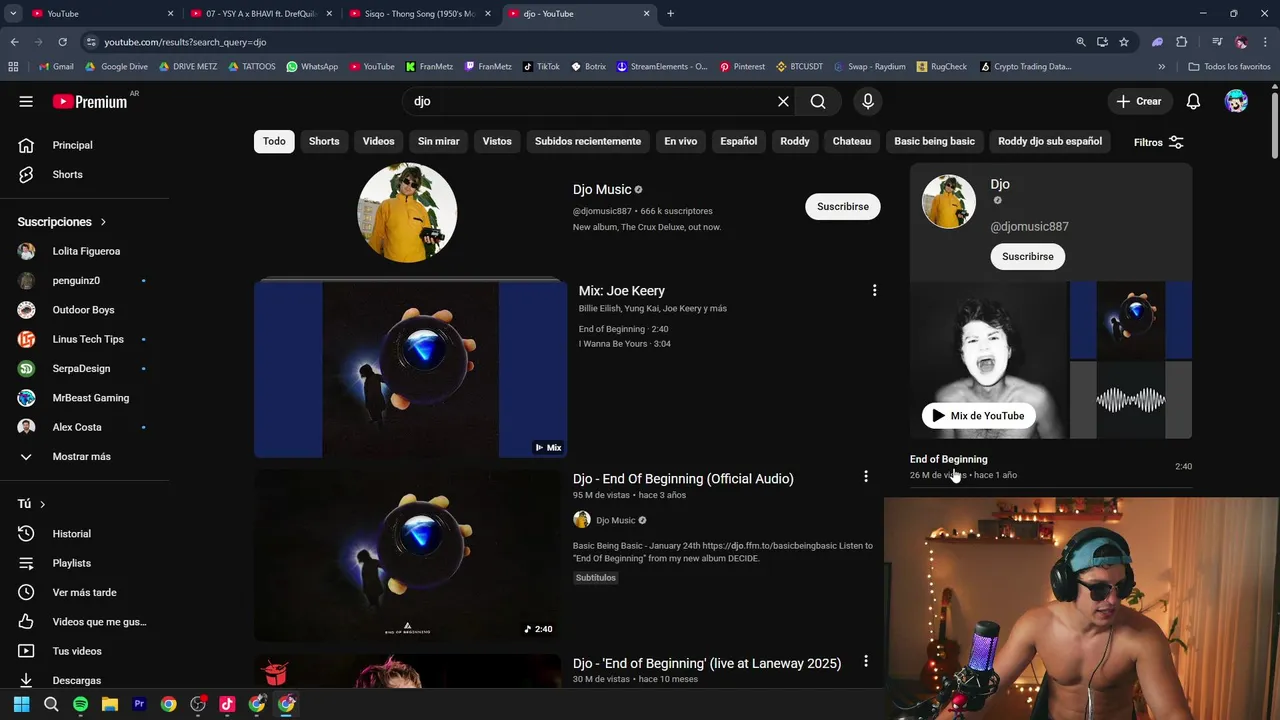Open File Explorer from taskbar

pyautogui.click(x=110, y=704)
